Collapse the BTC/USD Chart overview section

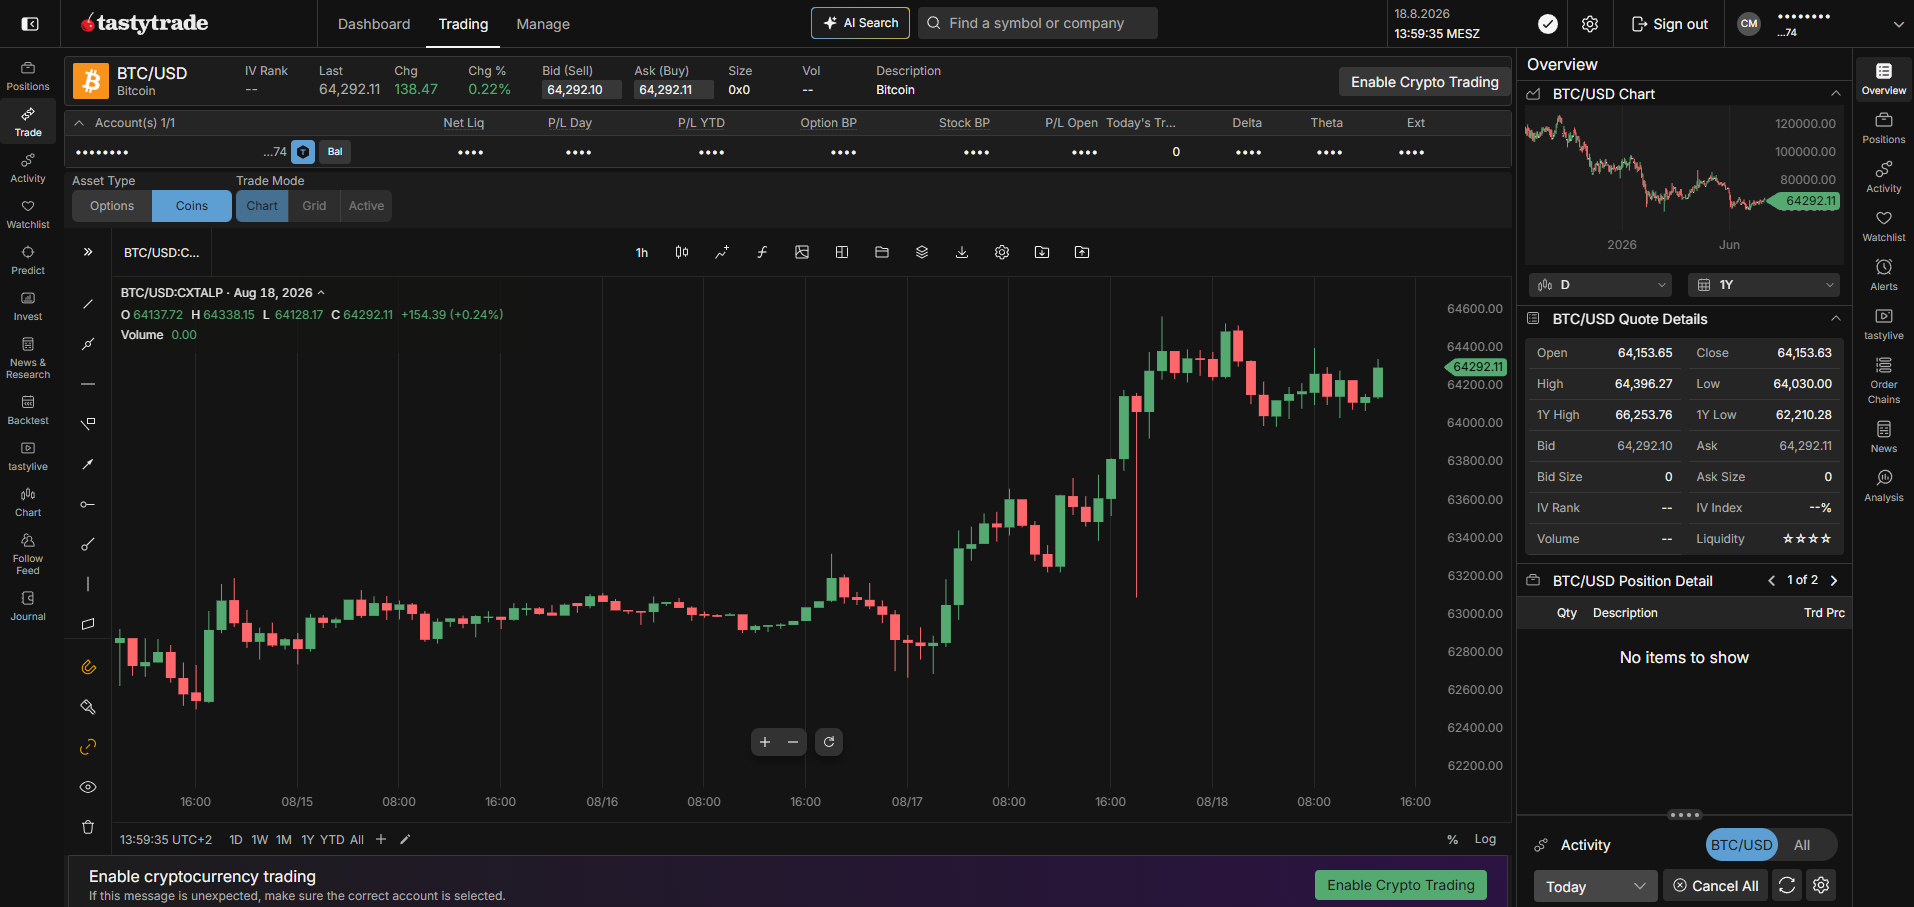pos(1835,93)
